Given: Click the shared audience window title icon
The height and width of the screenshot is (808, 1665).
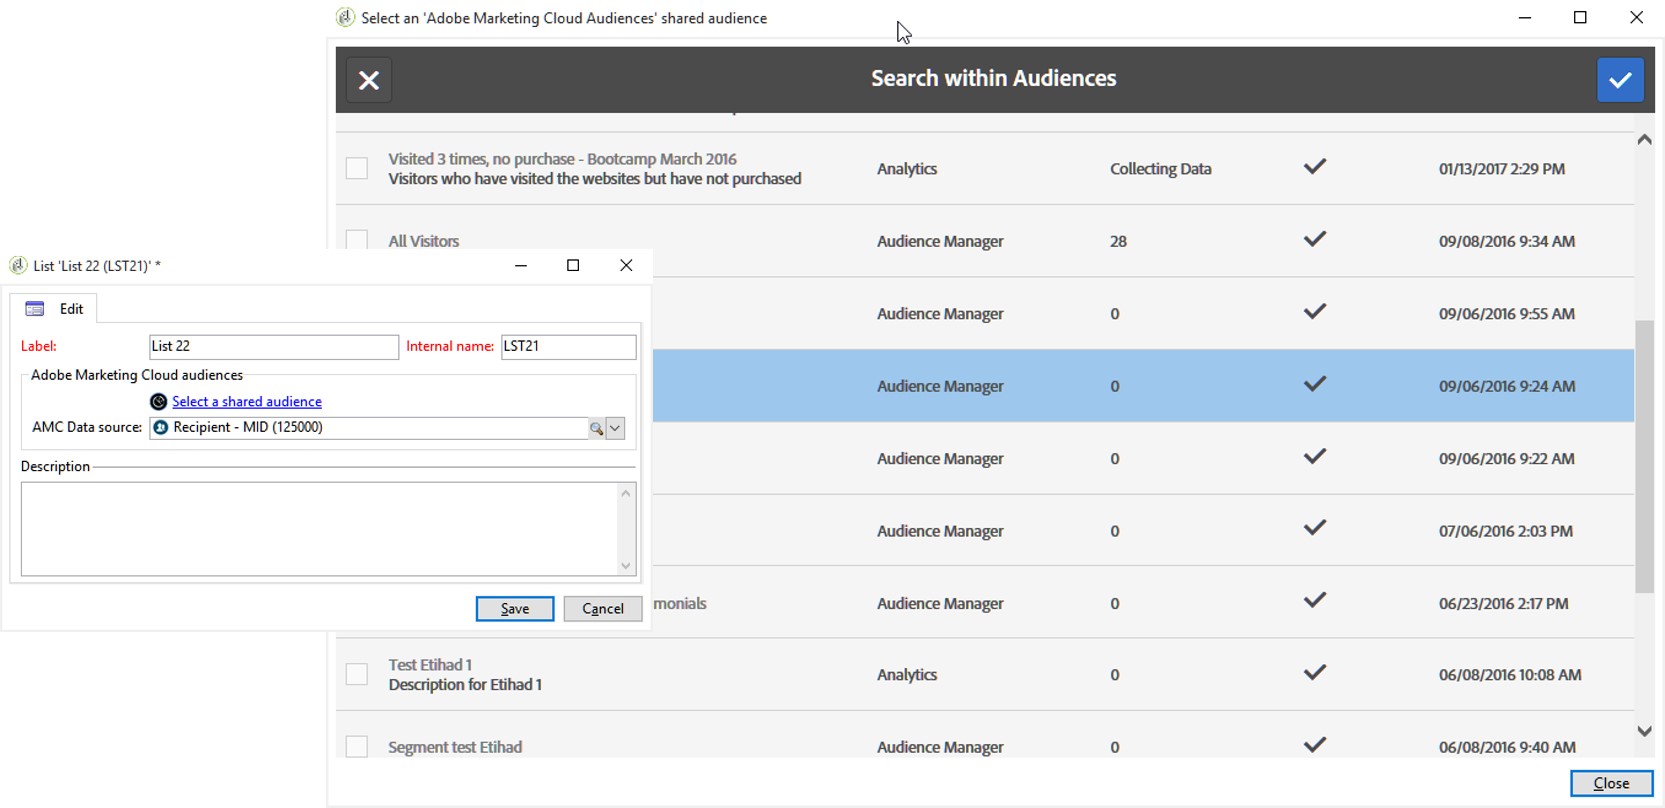Looking at the screenshot, I should click(x=345, y=18).
